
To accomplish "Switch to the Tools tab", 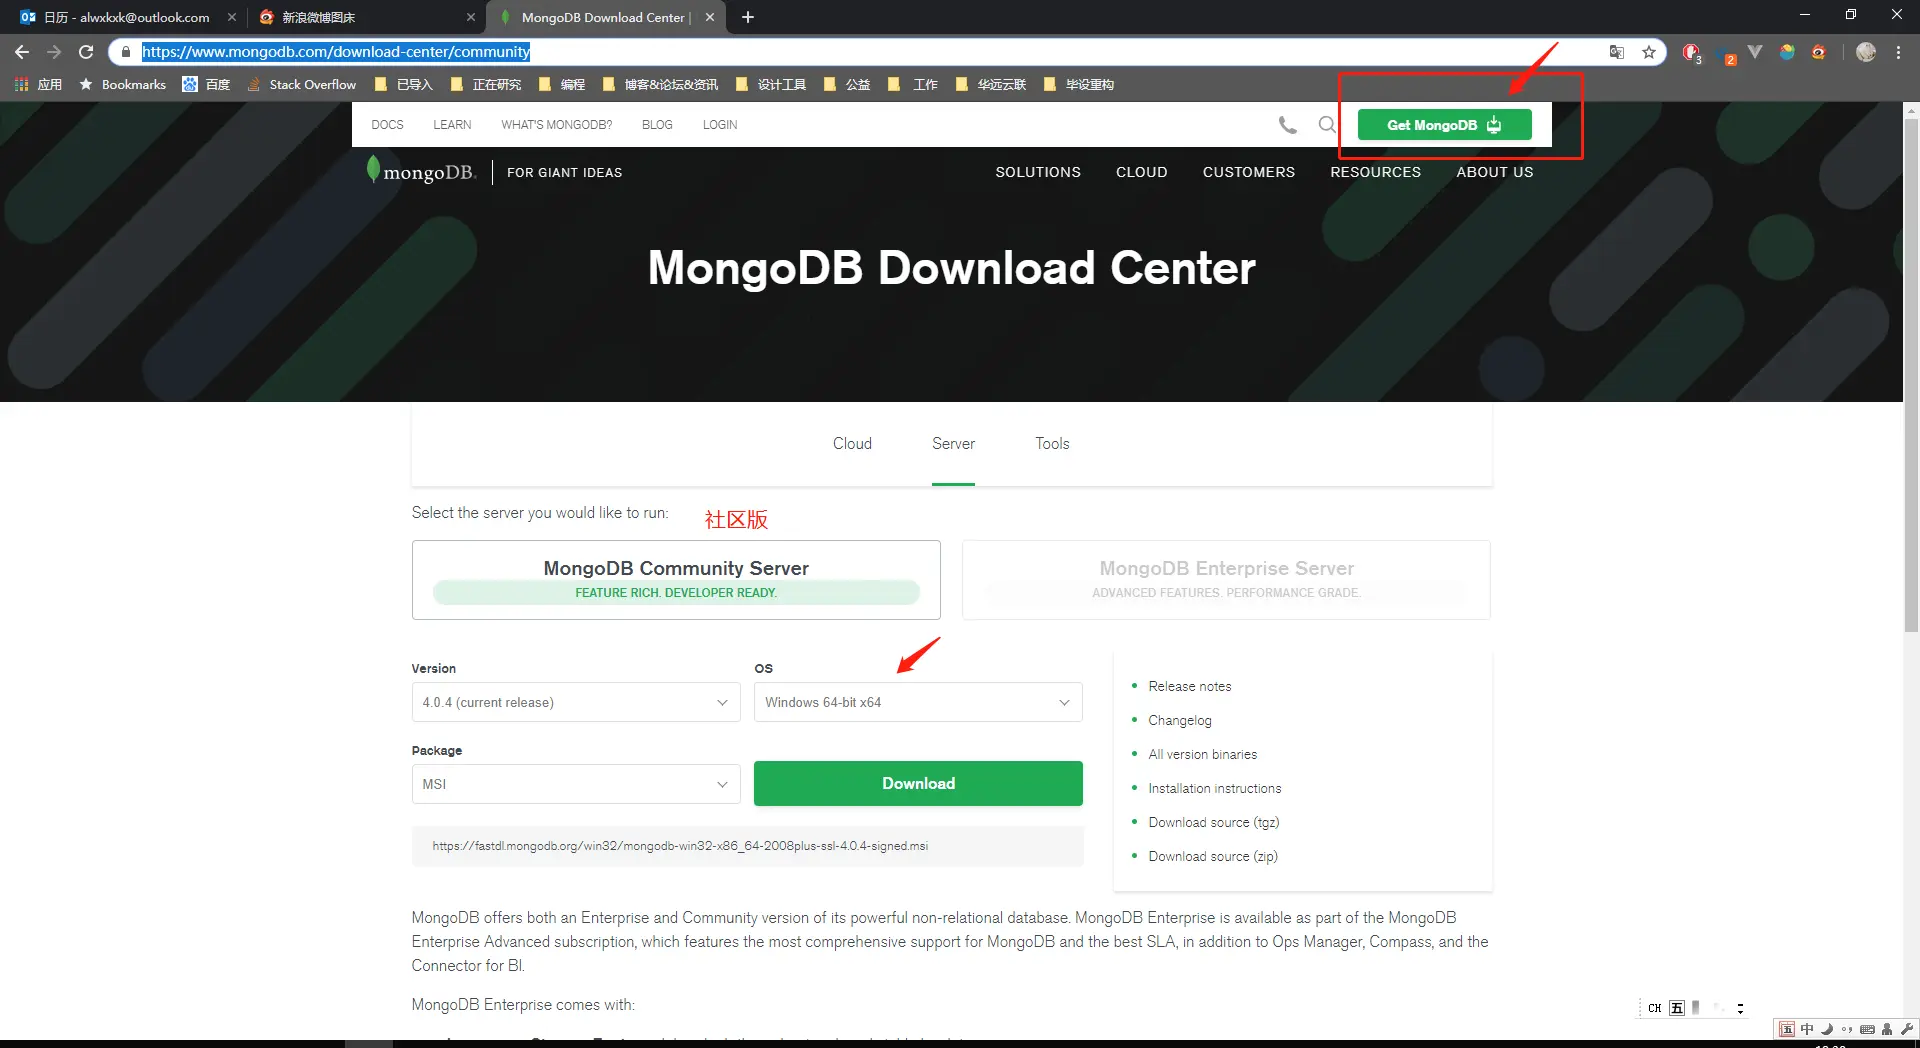I will click(1052, 443).
